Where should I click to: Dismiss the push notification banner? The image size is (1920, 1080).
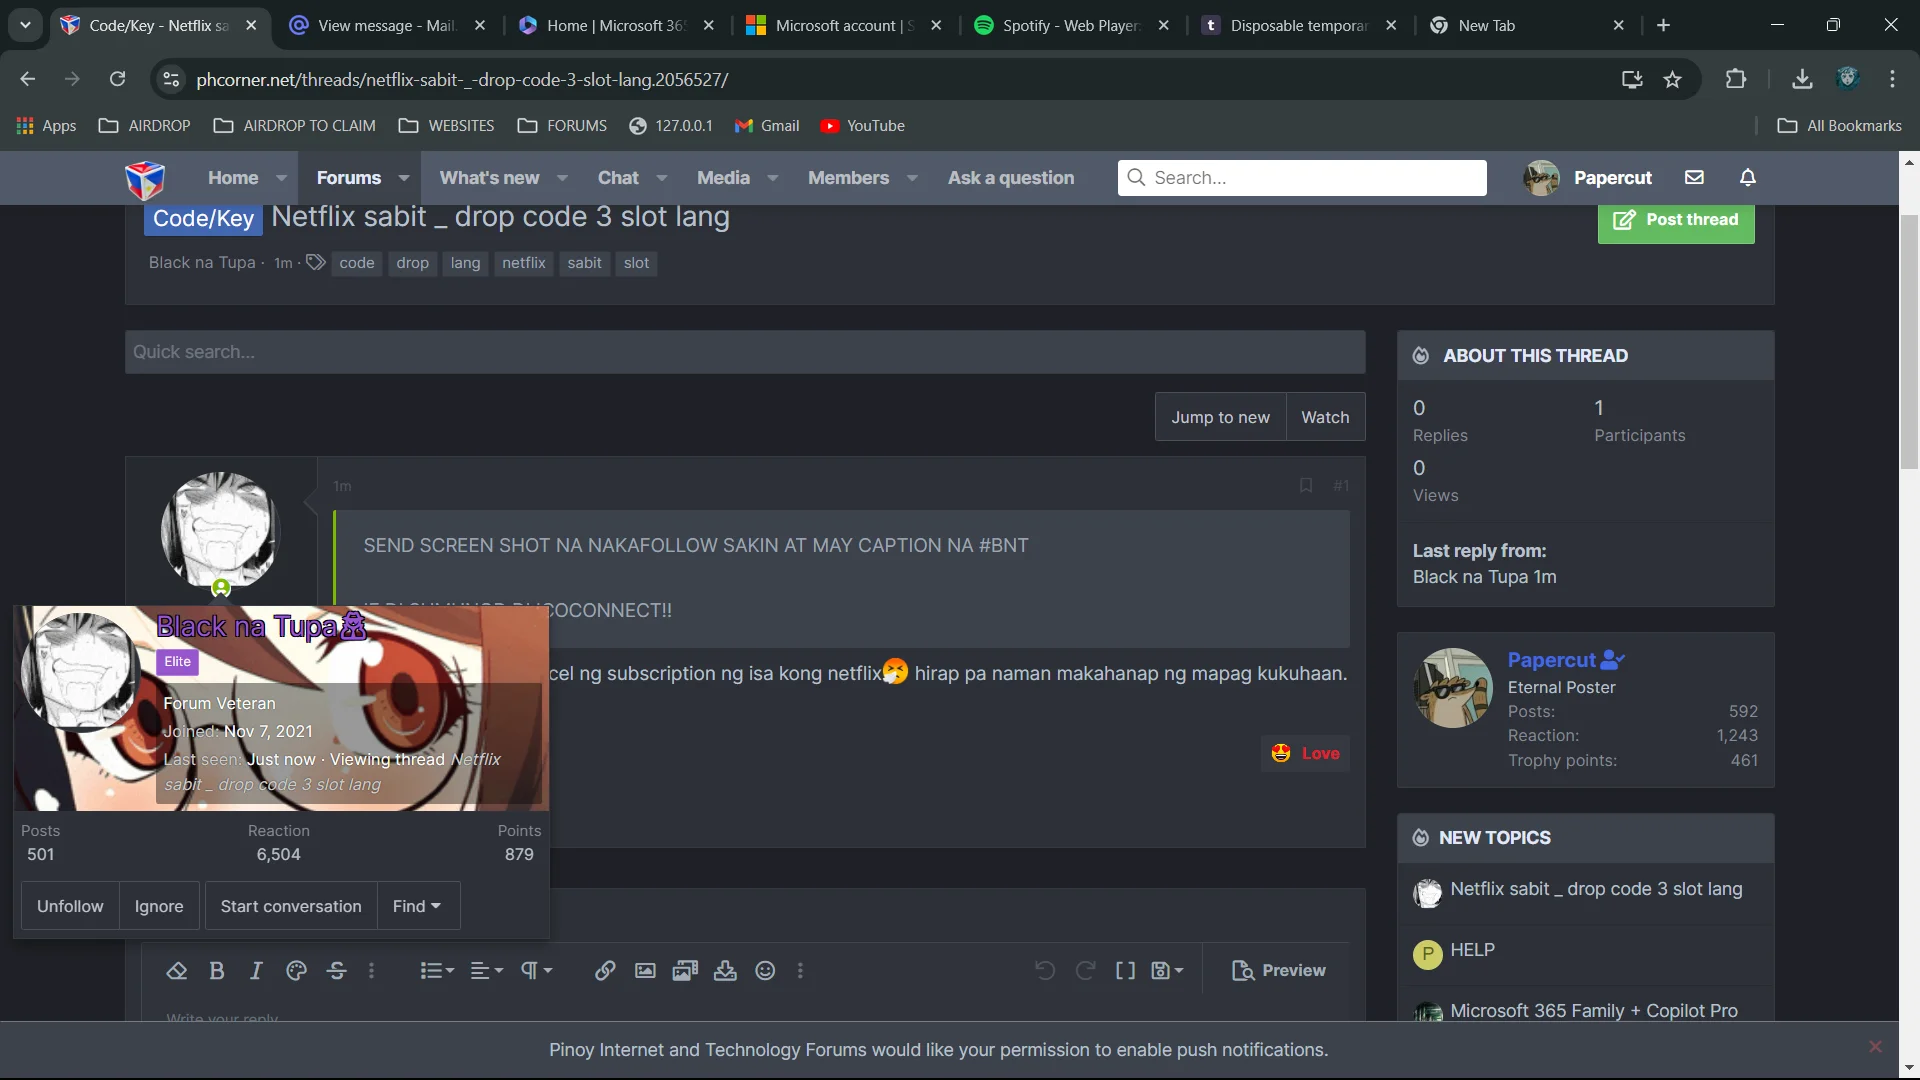[x=1875, y=1047]
